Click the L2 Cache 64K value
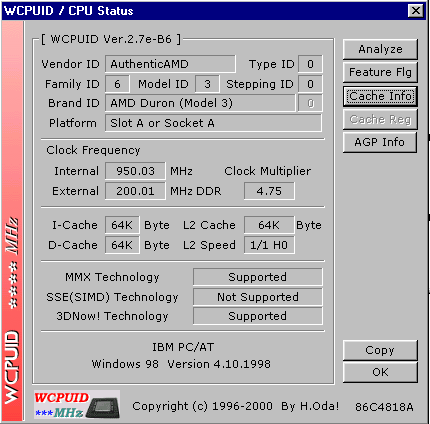 click(x=269, y=225)
